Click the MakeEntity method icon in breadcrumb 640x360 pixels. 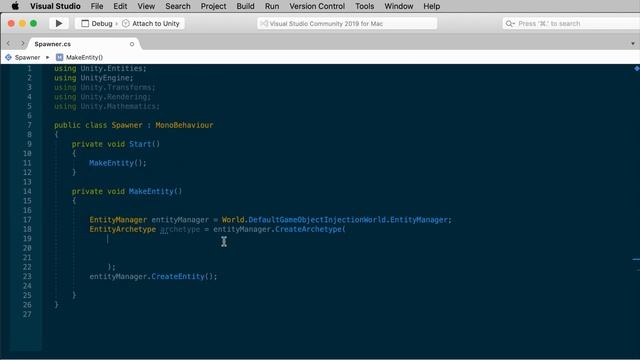60,58
